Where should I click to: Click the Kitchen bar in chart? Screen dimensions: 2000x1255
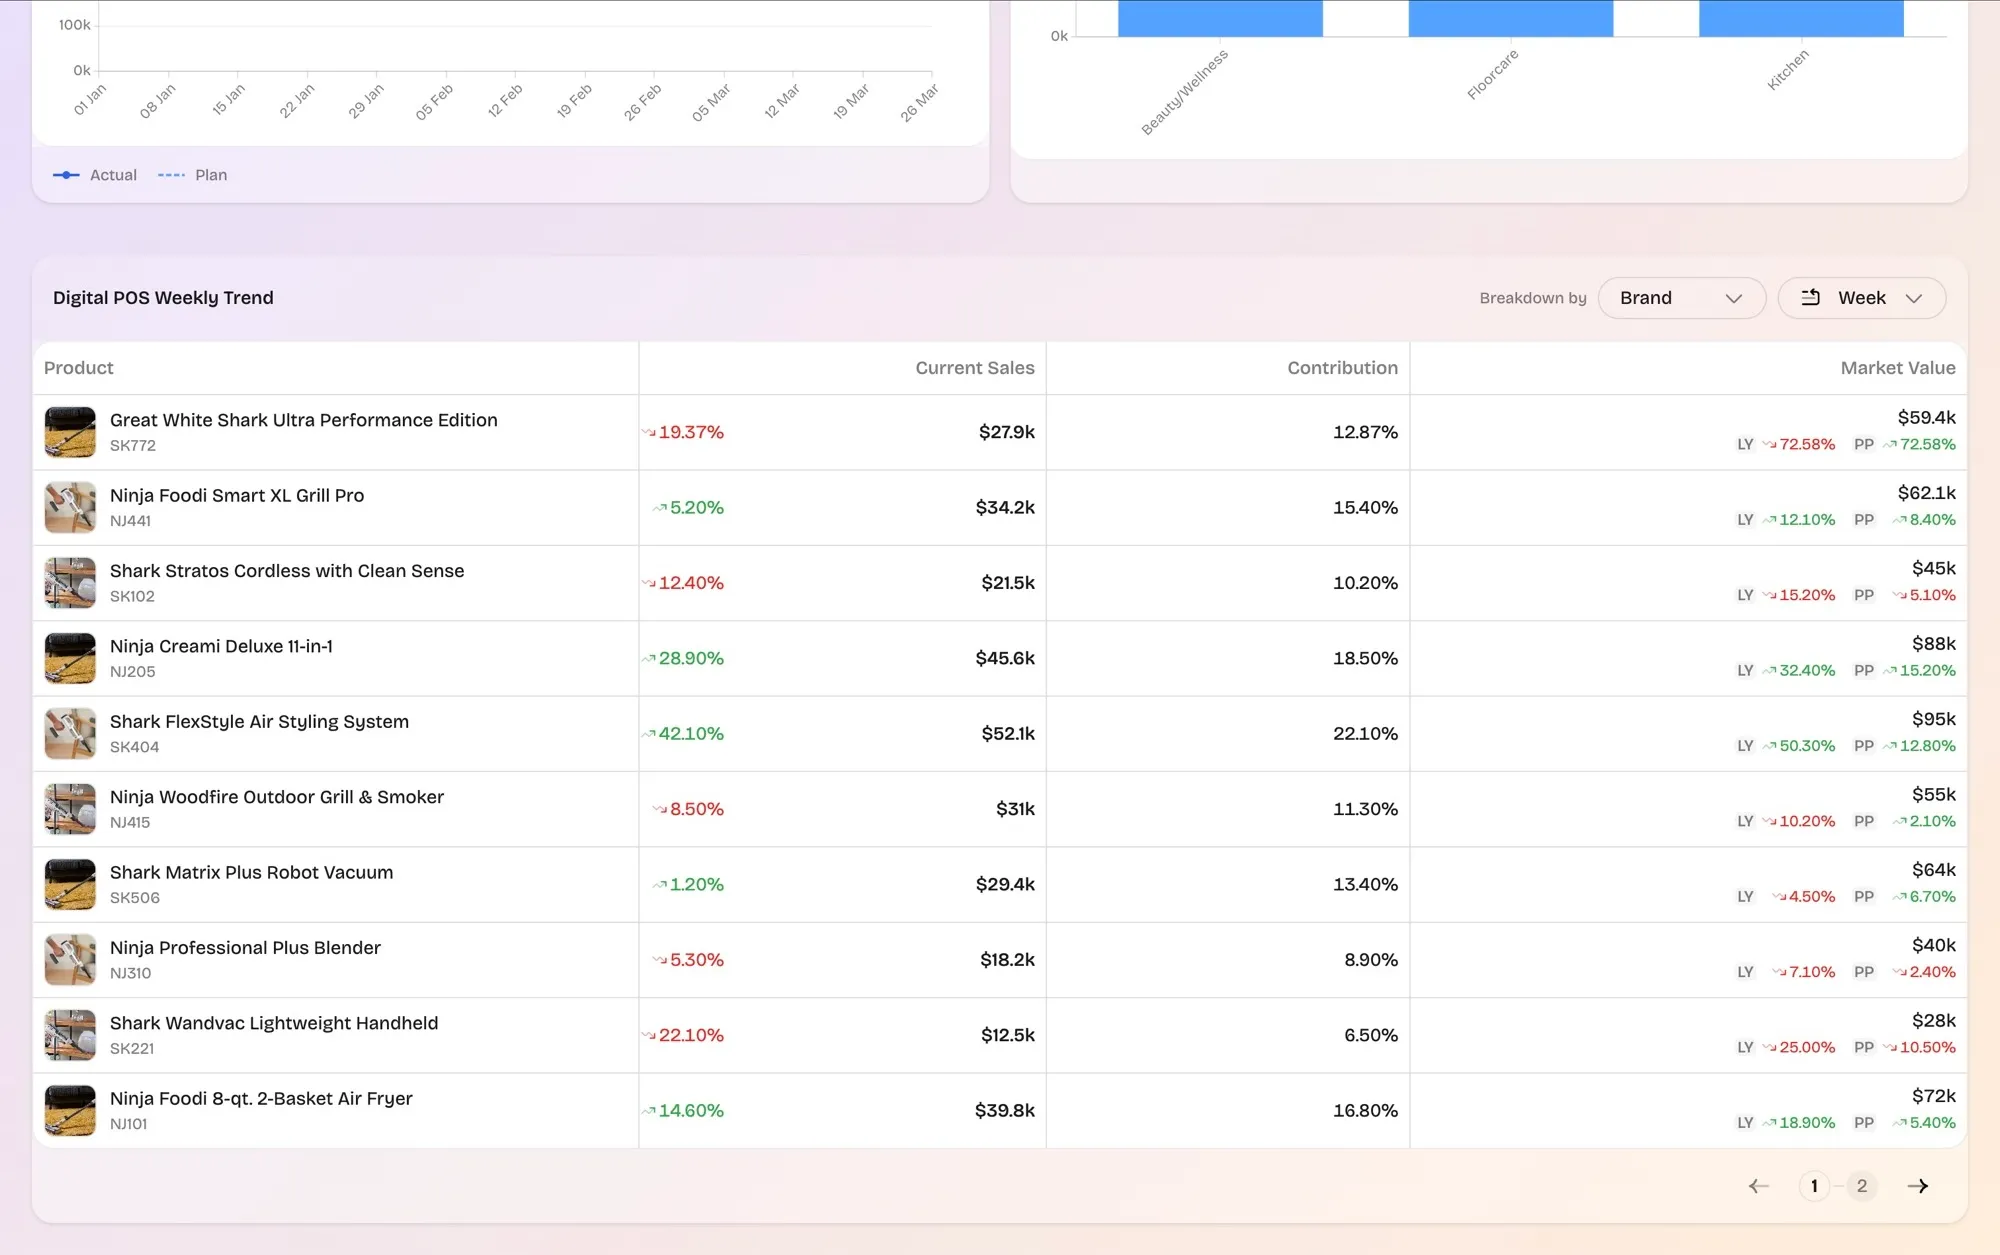coord(1801,18)
